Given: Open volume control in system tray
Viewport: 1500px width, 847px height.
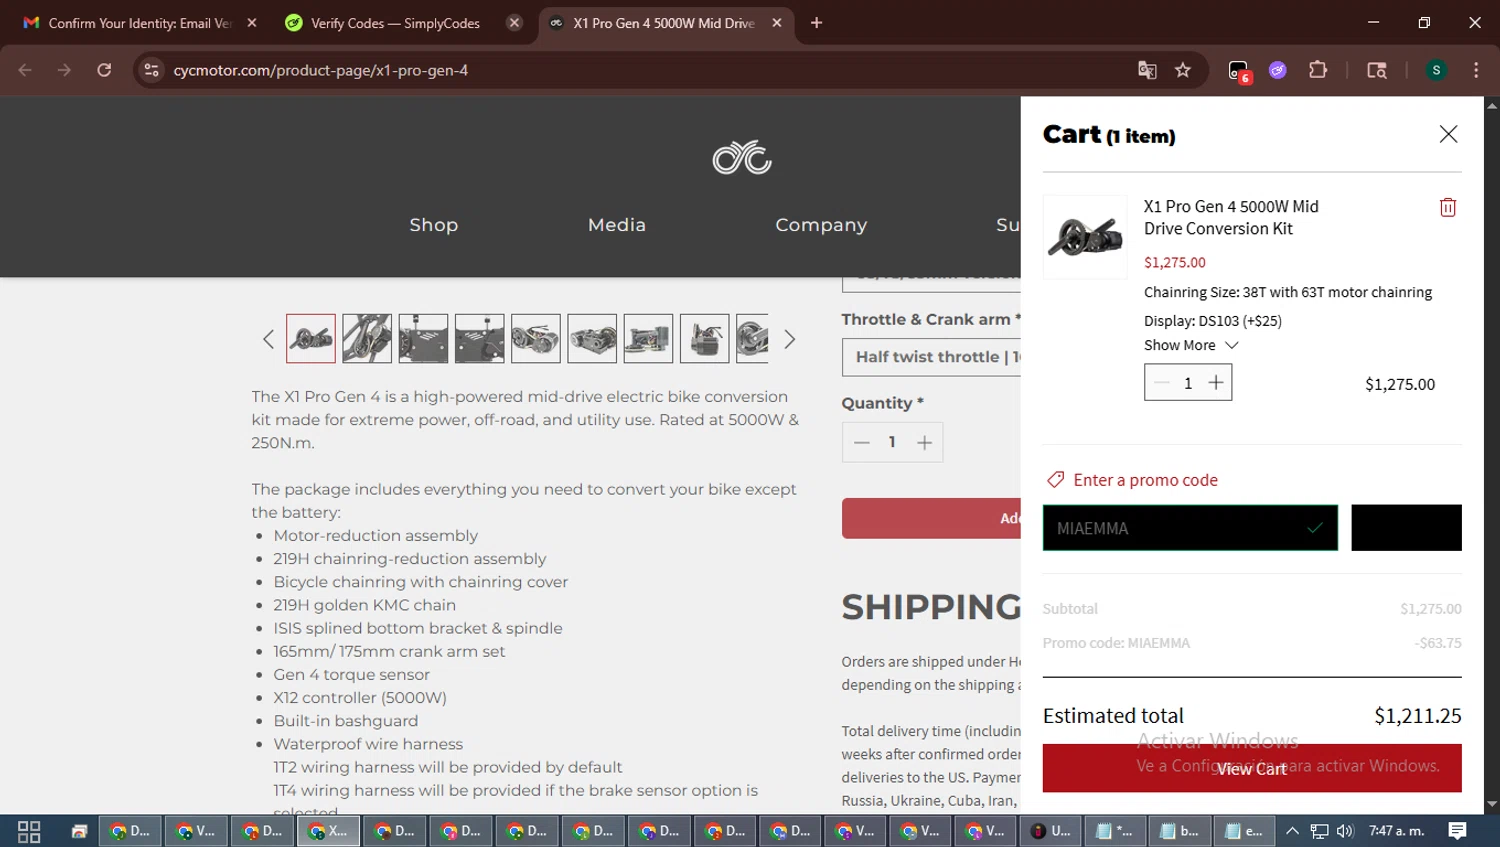Looking at the screenshot, I should (1345, 831).
